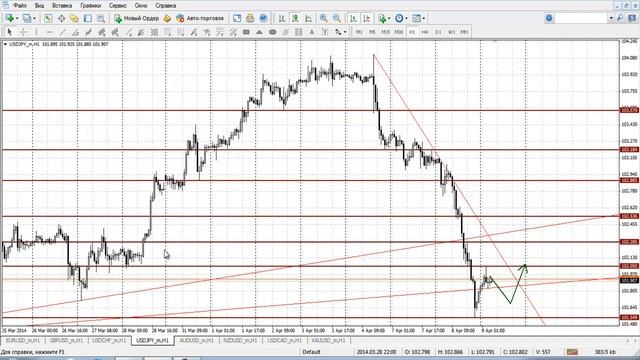Click the Default profile in status bar
Screen dimensions: 640x360
pos(311,352)
